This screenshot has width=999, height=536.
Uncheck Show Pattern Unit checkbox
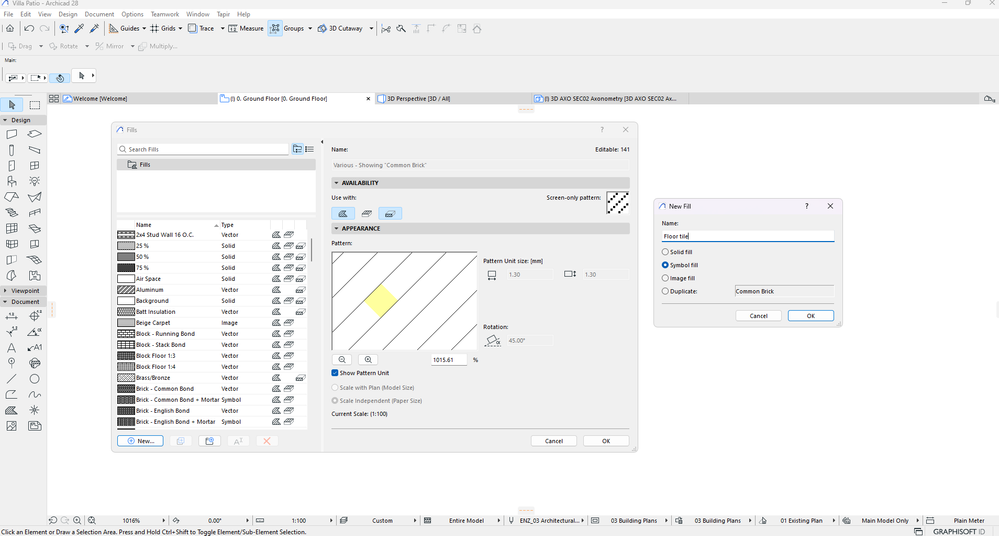click(x=334, y=373)
